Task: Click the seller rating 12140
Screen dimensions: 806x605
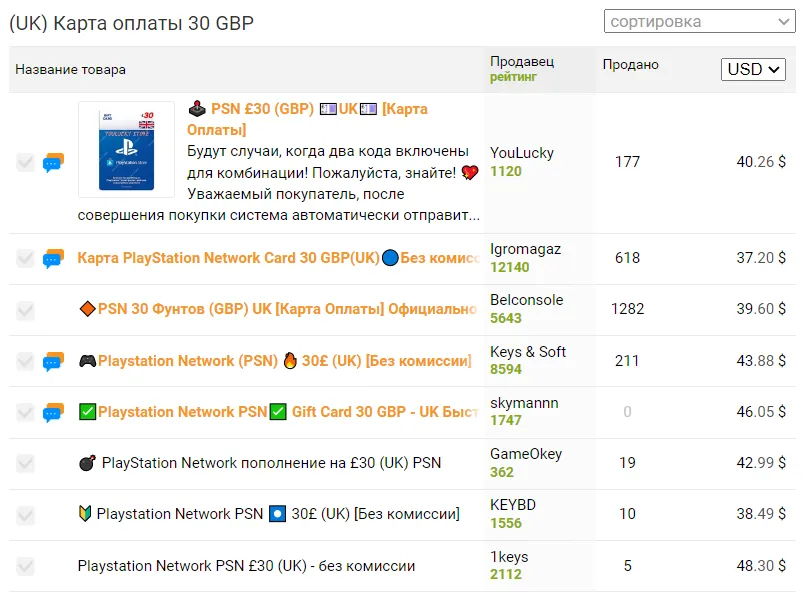Action: click(509, 267)
